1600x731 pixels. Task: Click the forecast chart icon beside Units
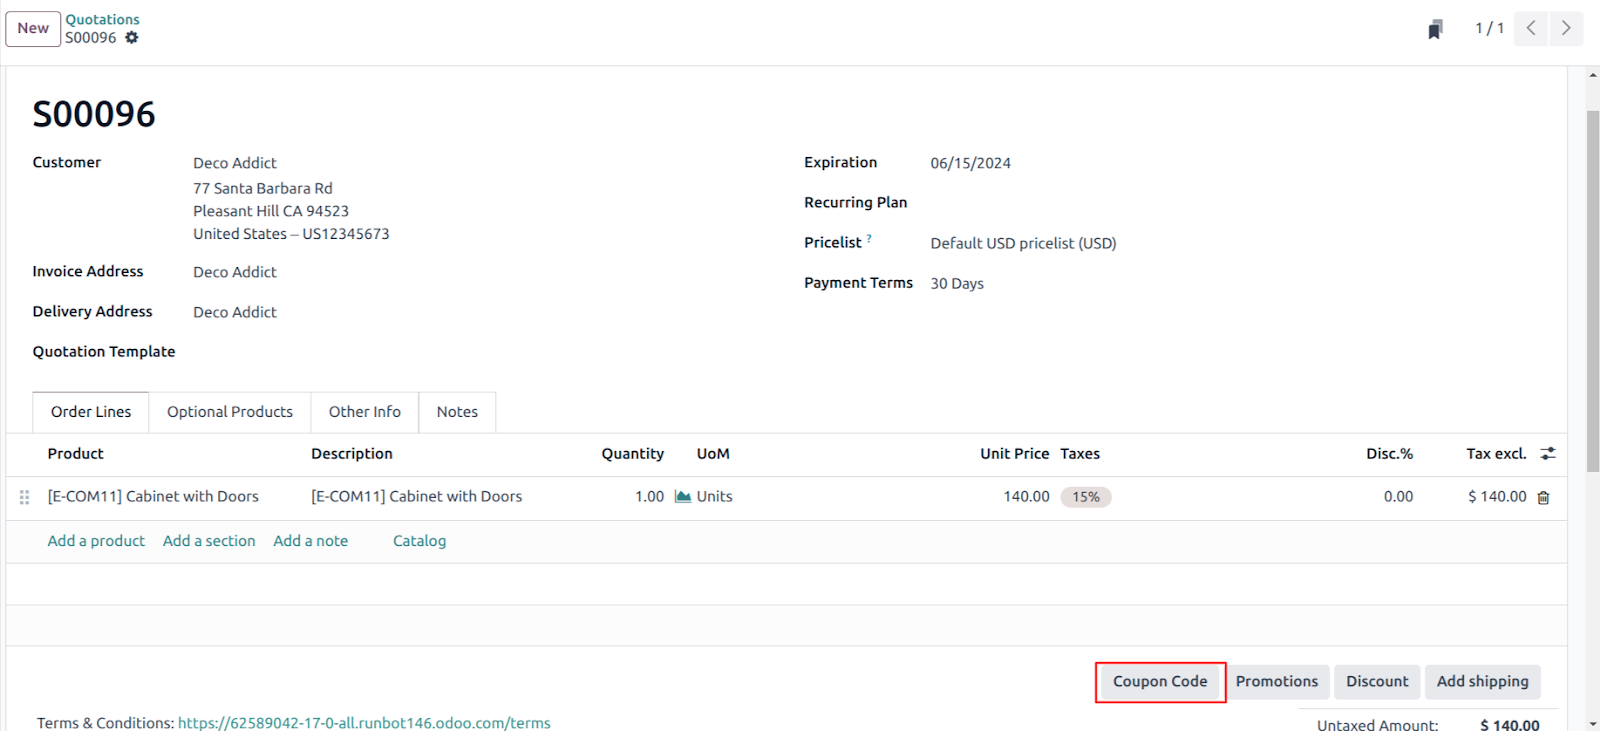(683, 496)
